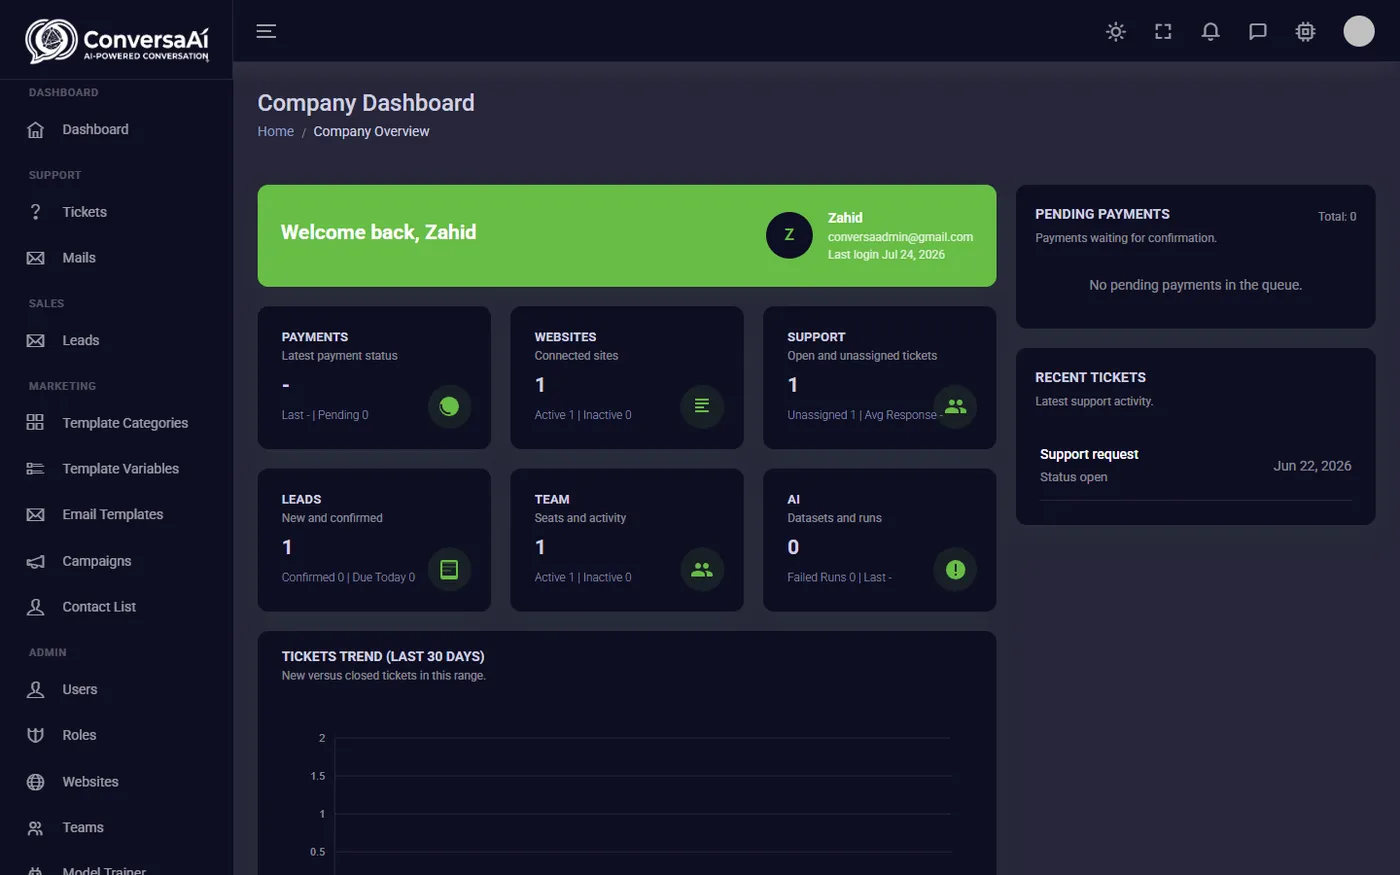Follow the Home breadcrumb link
The width and height of the screenshot is (1400, 875).
(x=275, y=131)
